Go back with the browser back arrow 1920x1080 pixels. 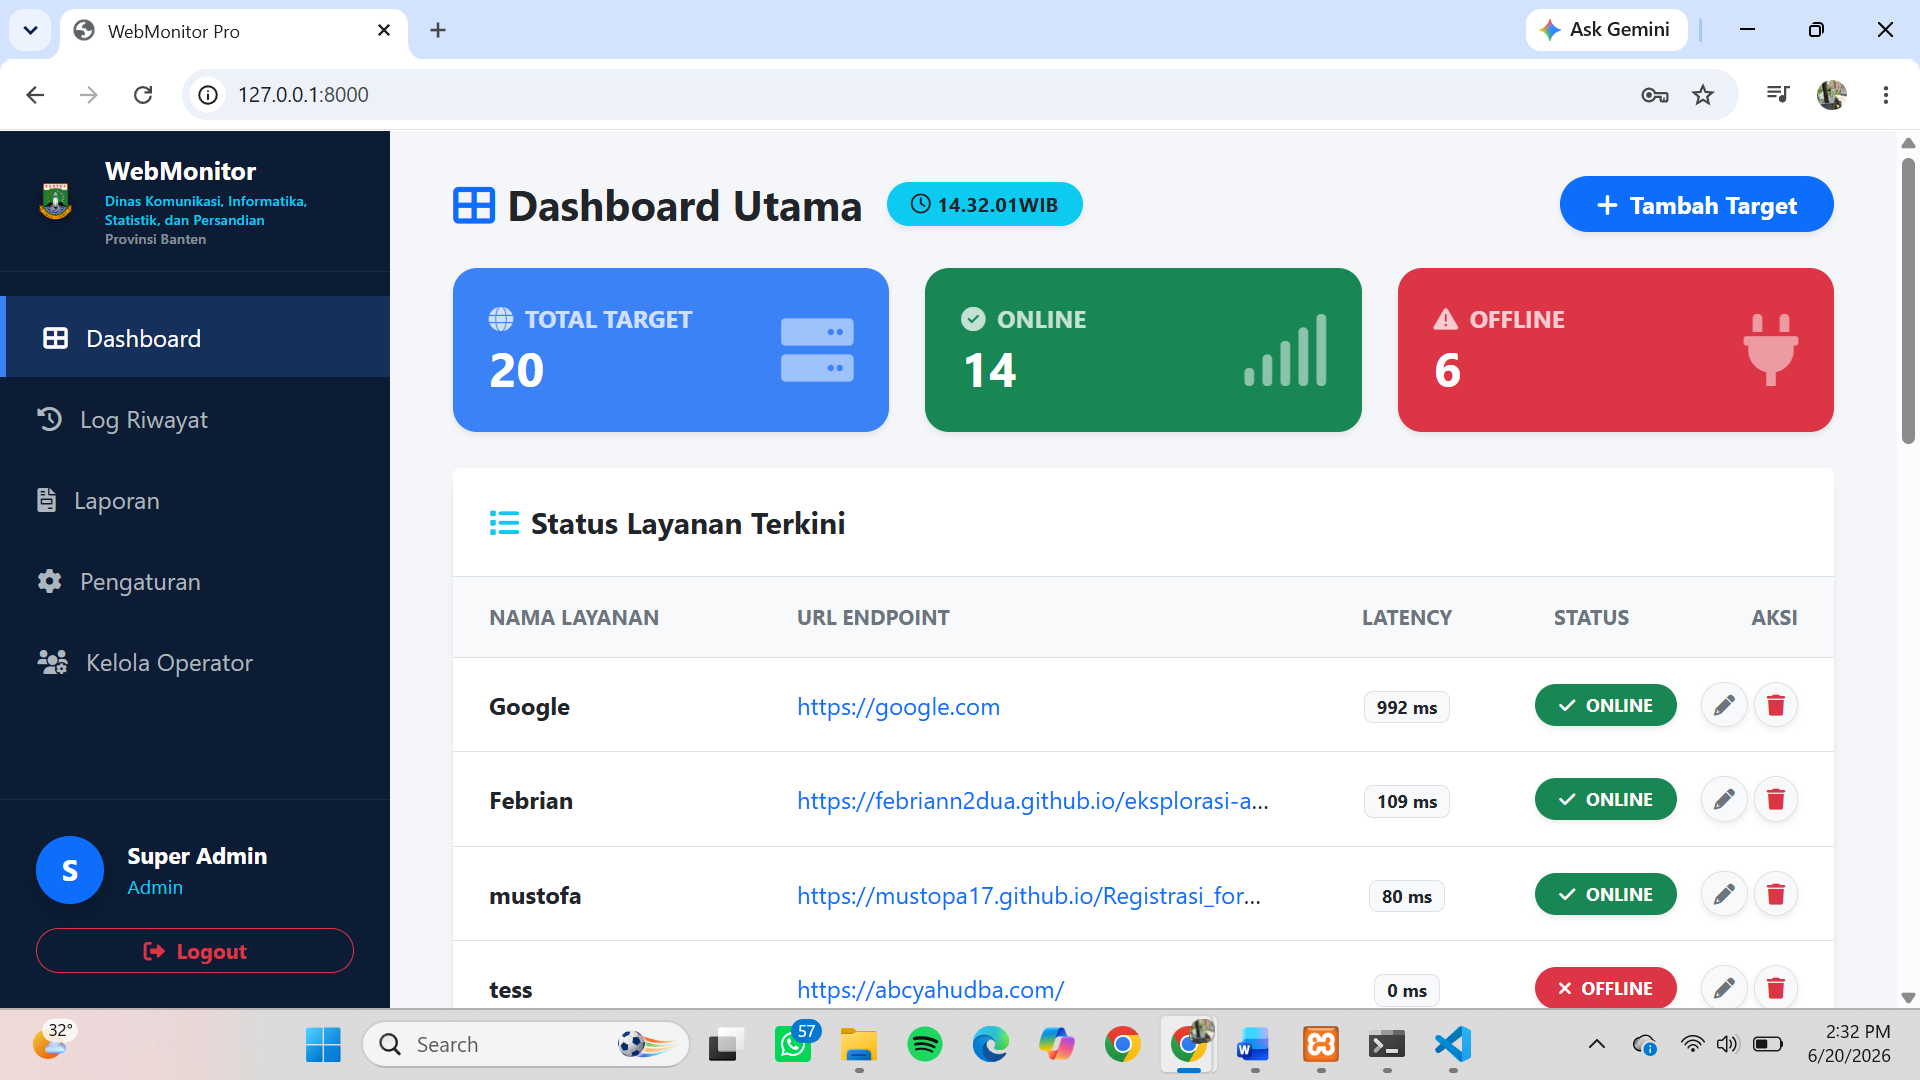(35, 95)
